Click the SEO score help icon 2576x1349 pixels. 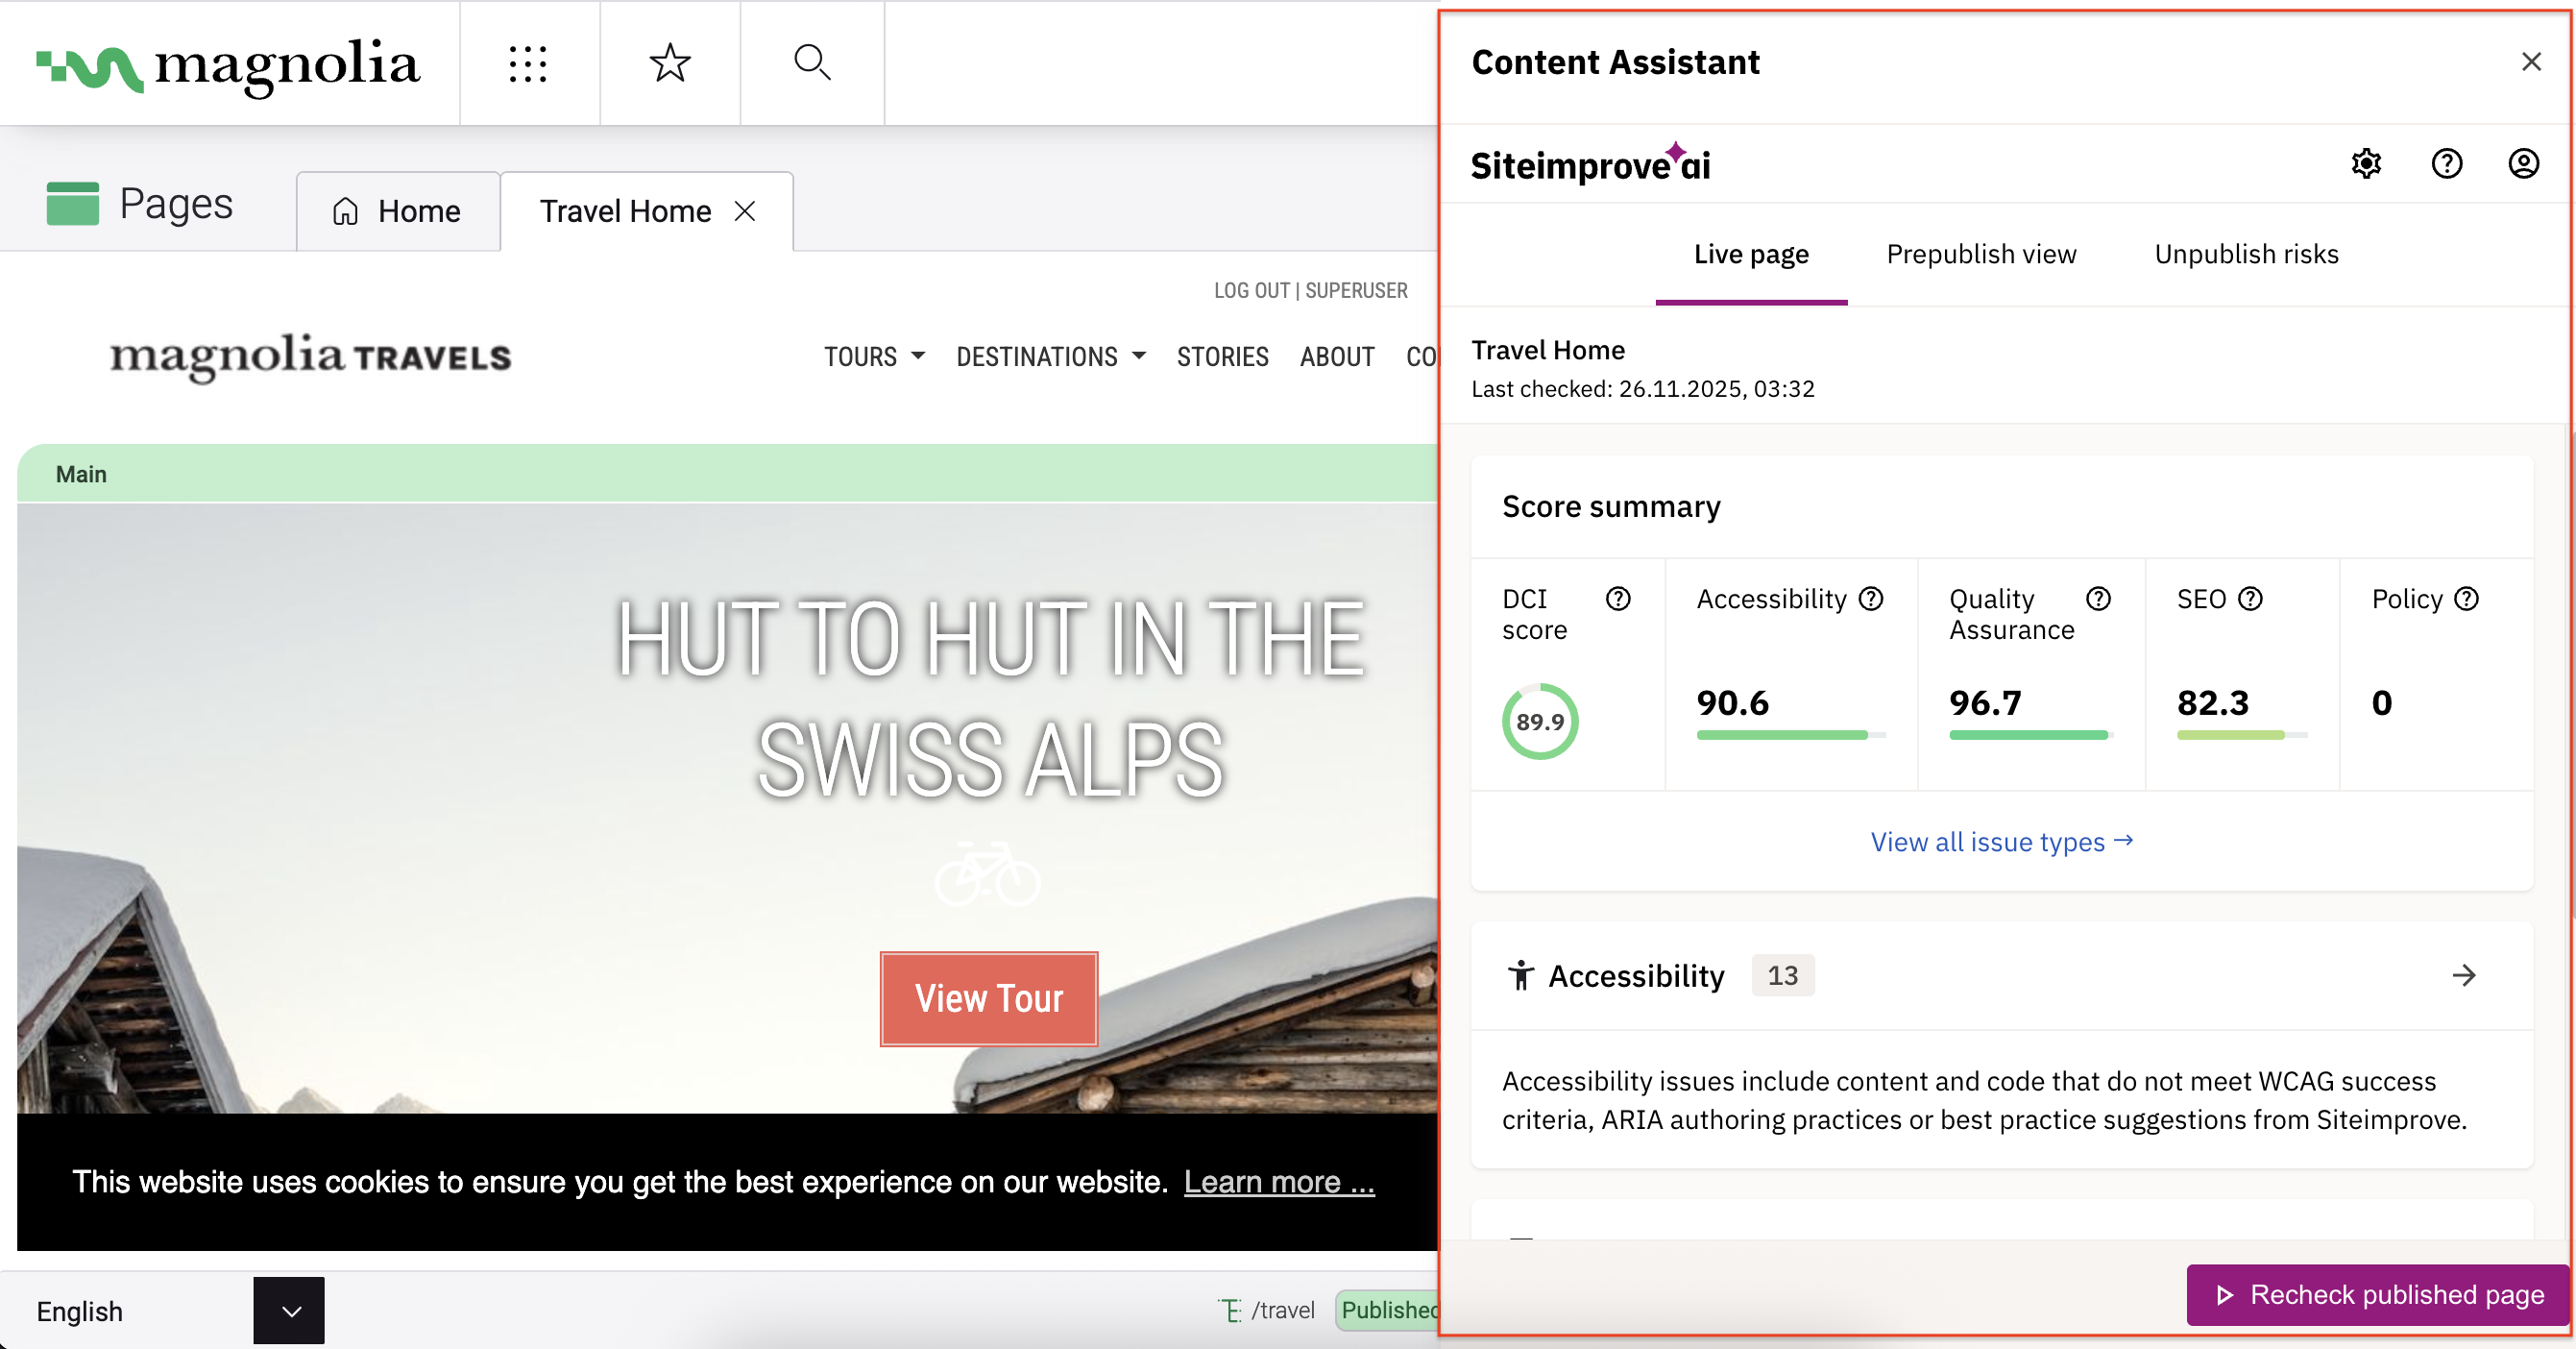click(2251, 598)
